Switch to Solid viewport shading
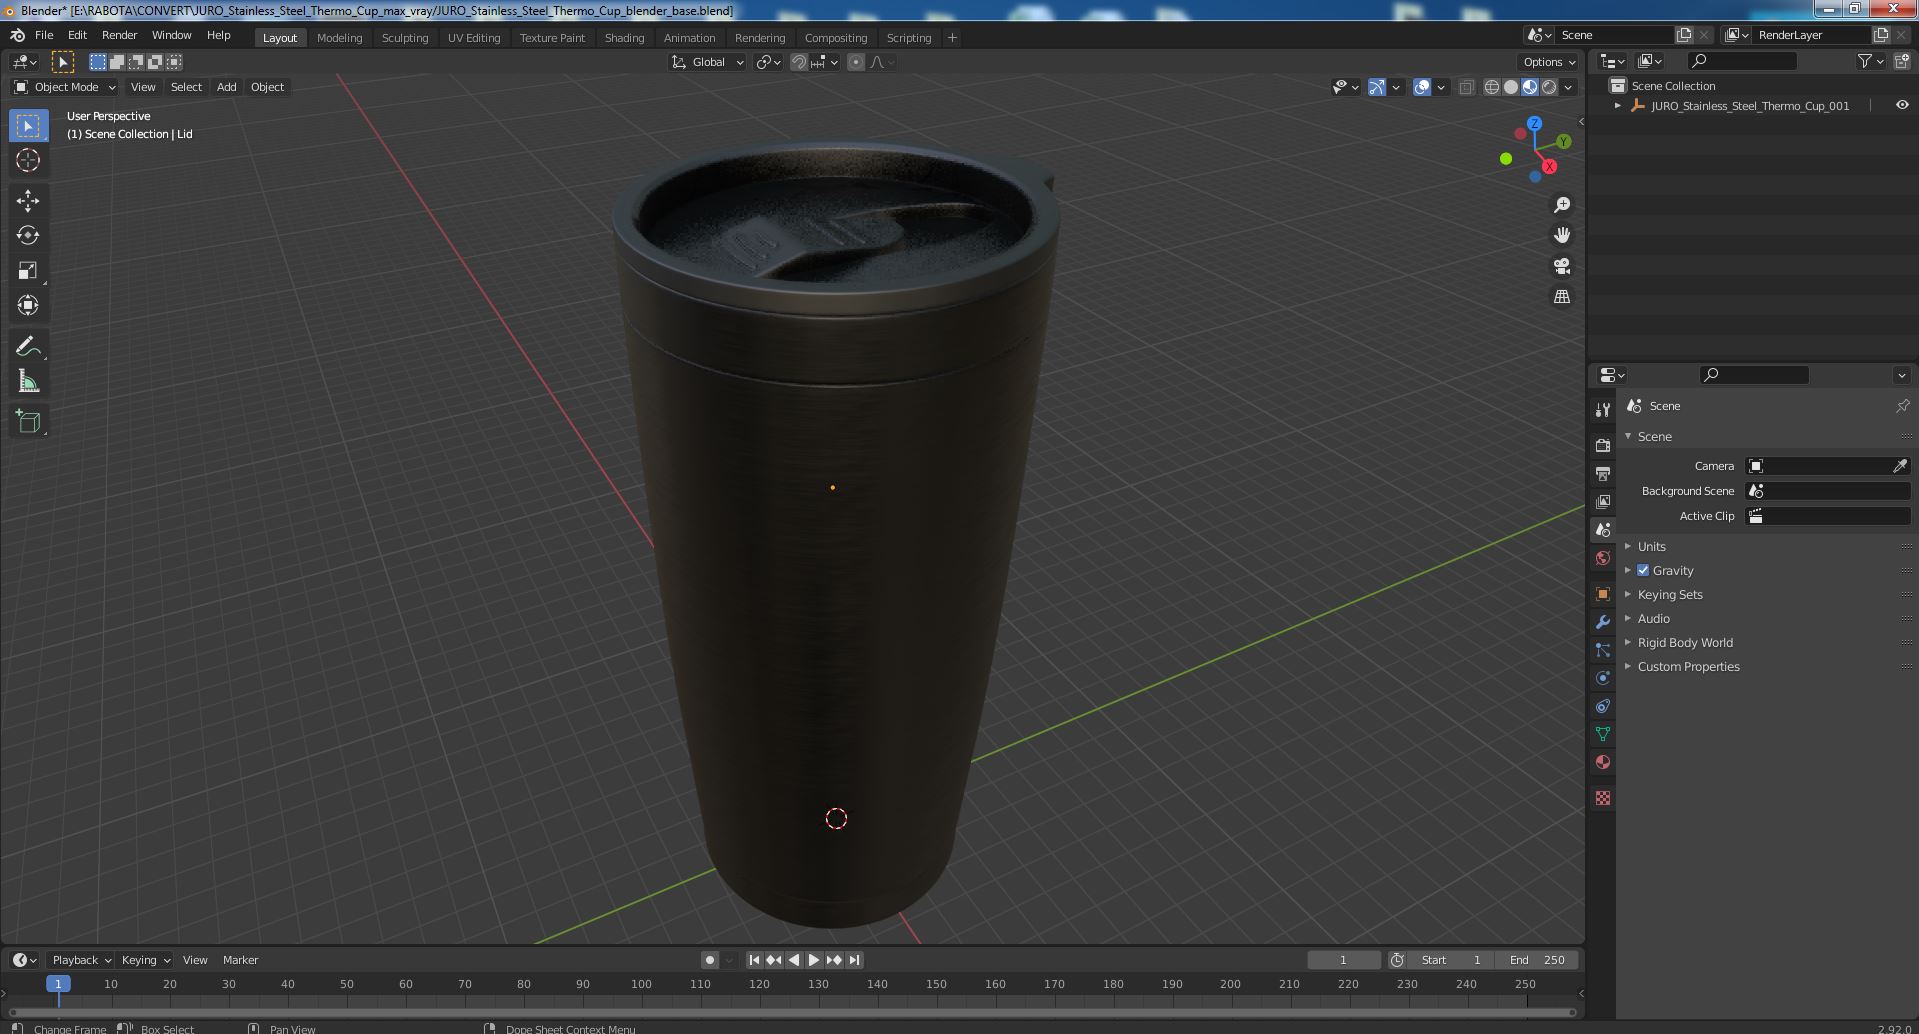The image size is (1919, 1034). point(1510,87)
